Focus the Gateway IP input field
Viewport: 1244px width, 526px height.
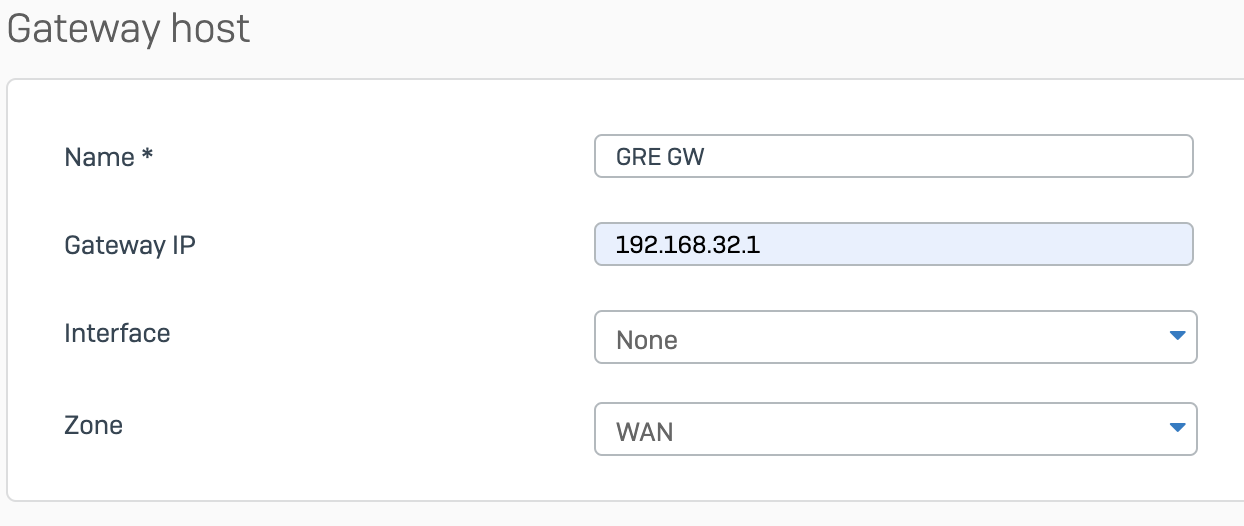pos(893,244)
